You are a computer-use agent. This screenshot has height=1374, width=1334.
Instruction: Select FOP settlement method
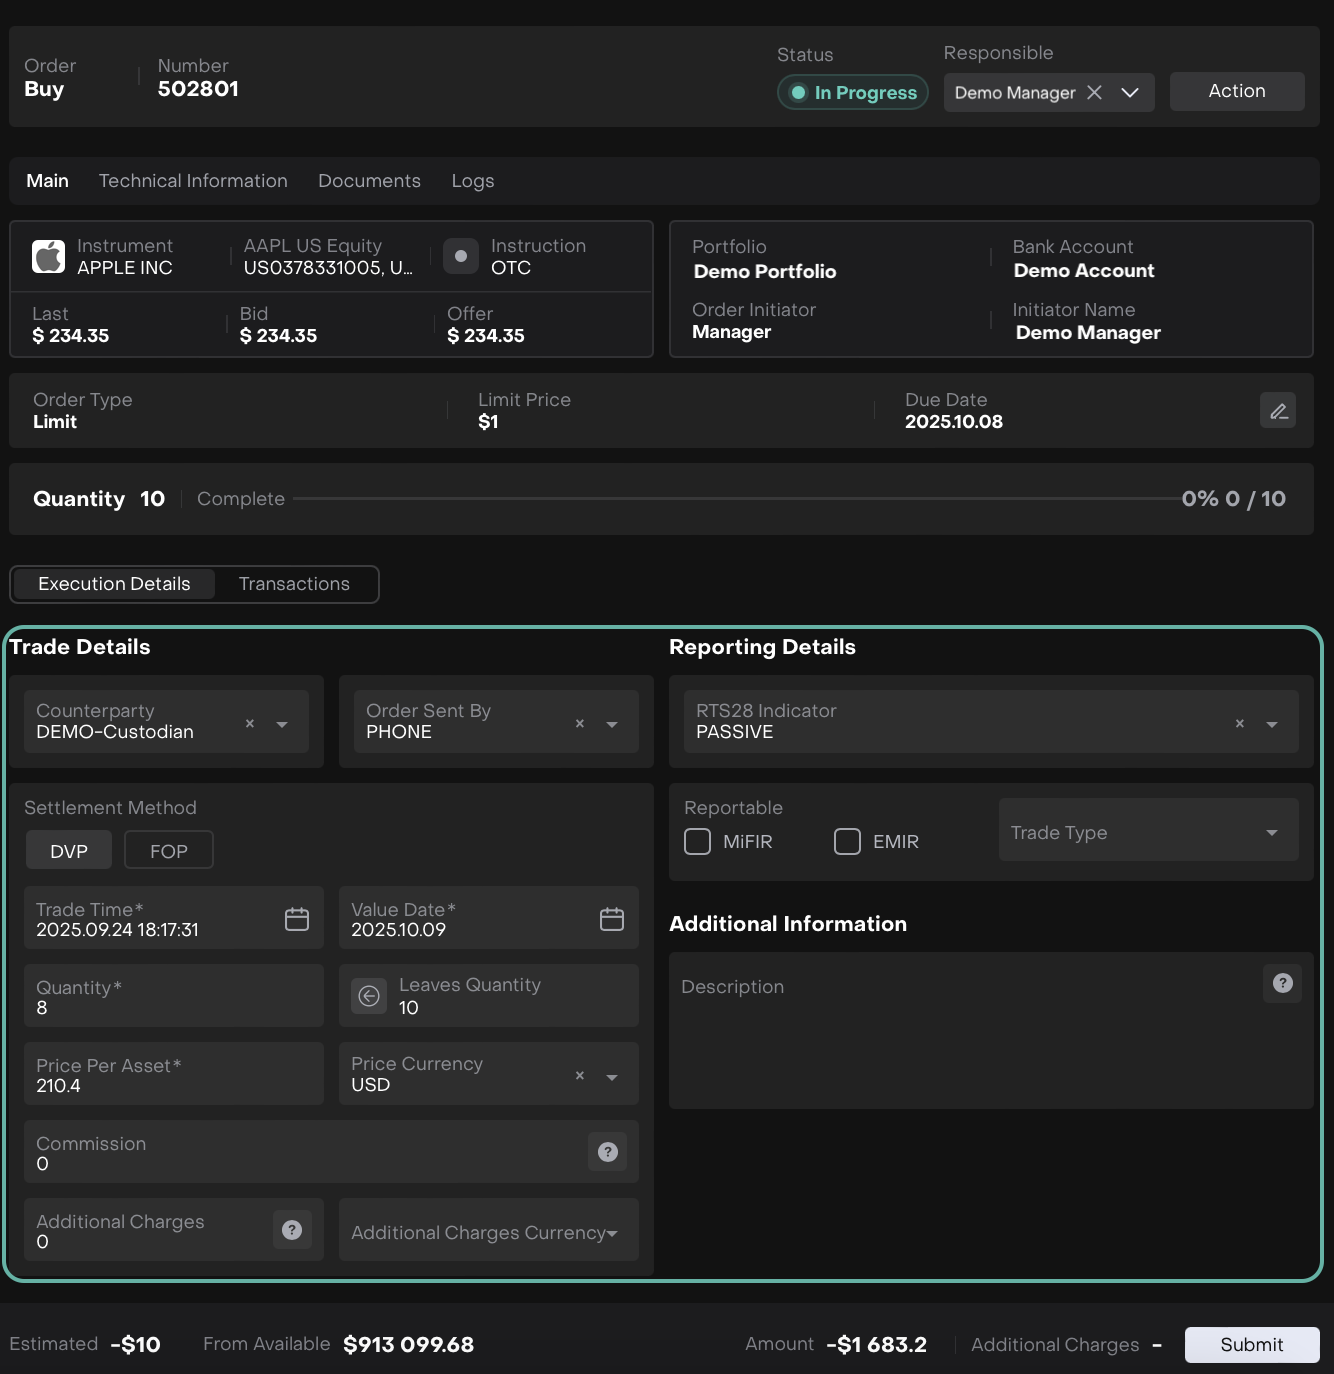coord(168,851)
